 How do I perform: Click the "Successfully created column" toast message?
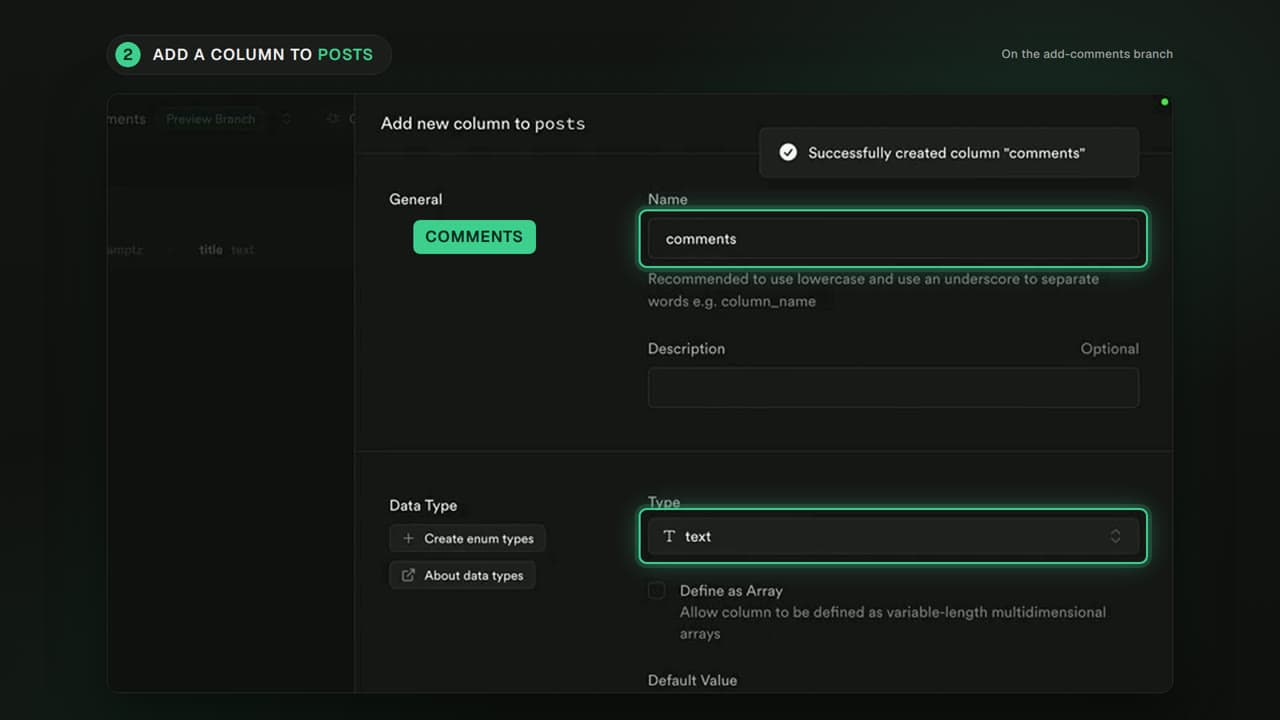click(949, 152)
